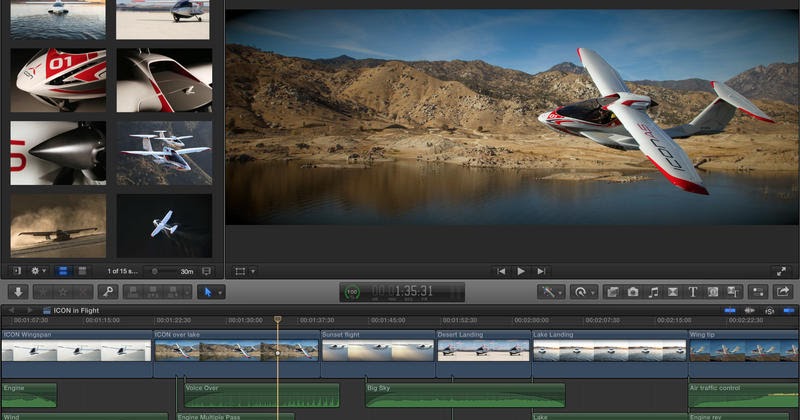The width and height of the screenshot is (800, 420).
Task: Toggle timeline snapping
Action: point(789,310)
